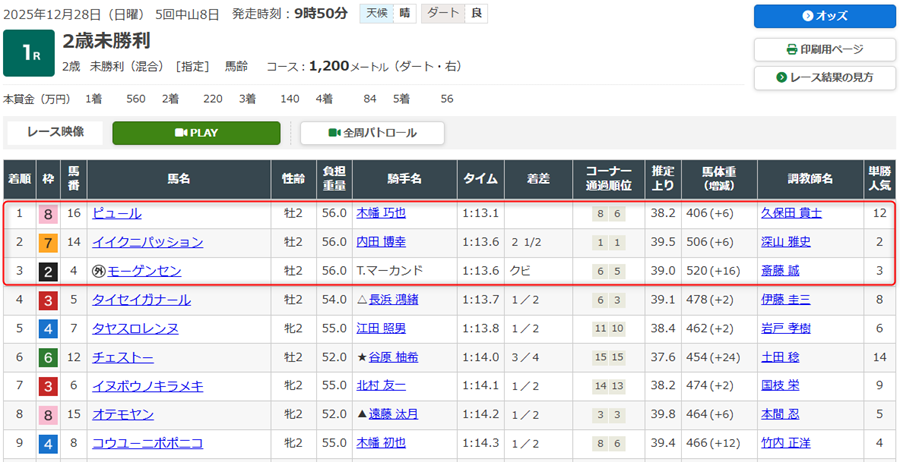Click blue frame 4 badge for タヤスロレンヌ

(x=48, y=329)
